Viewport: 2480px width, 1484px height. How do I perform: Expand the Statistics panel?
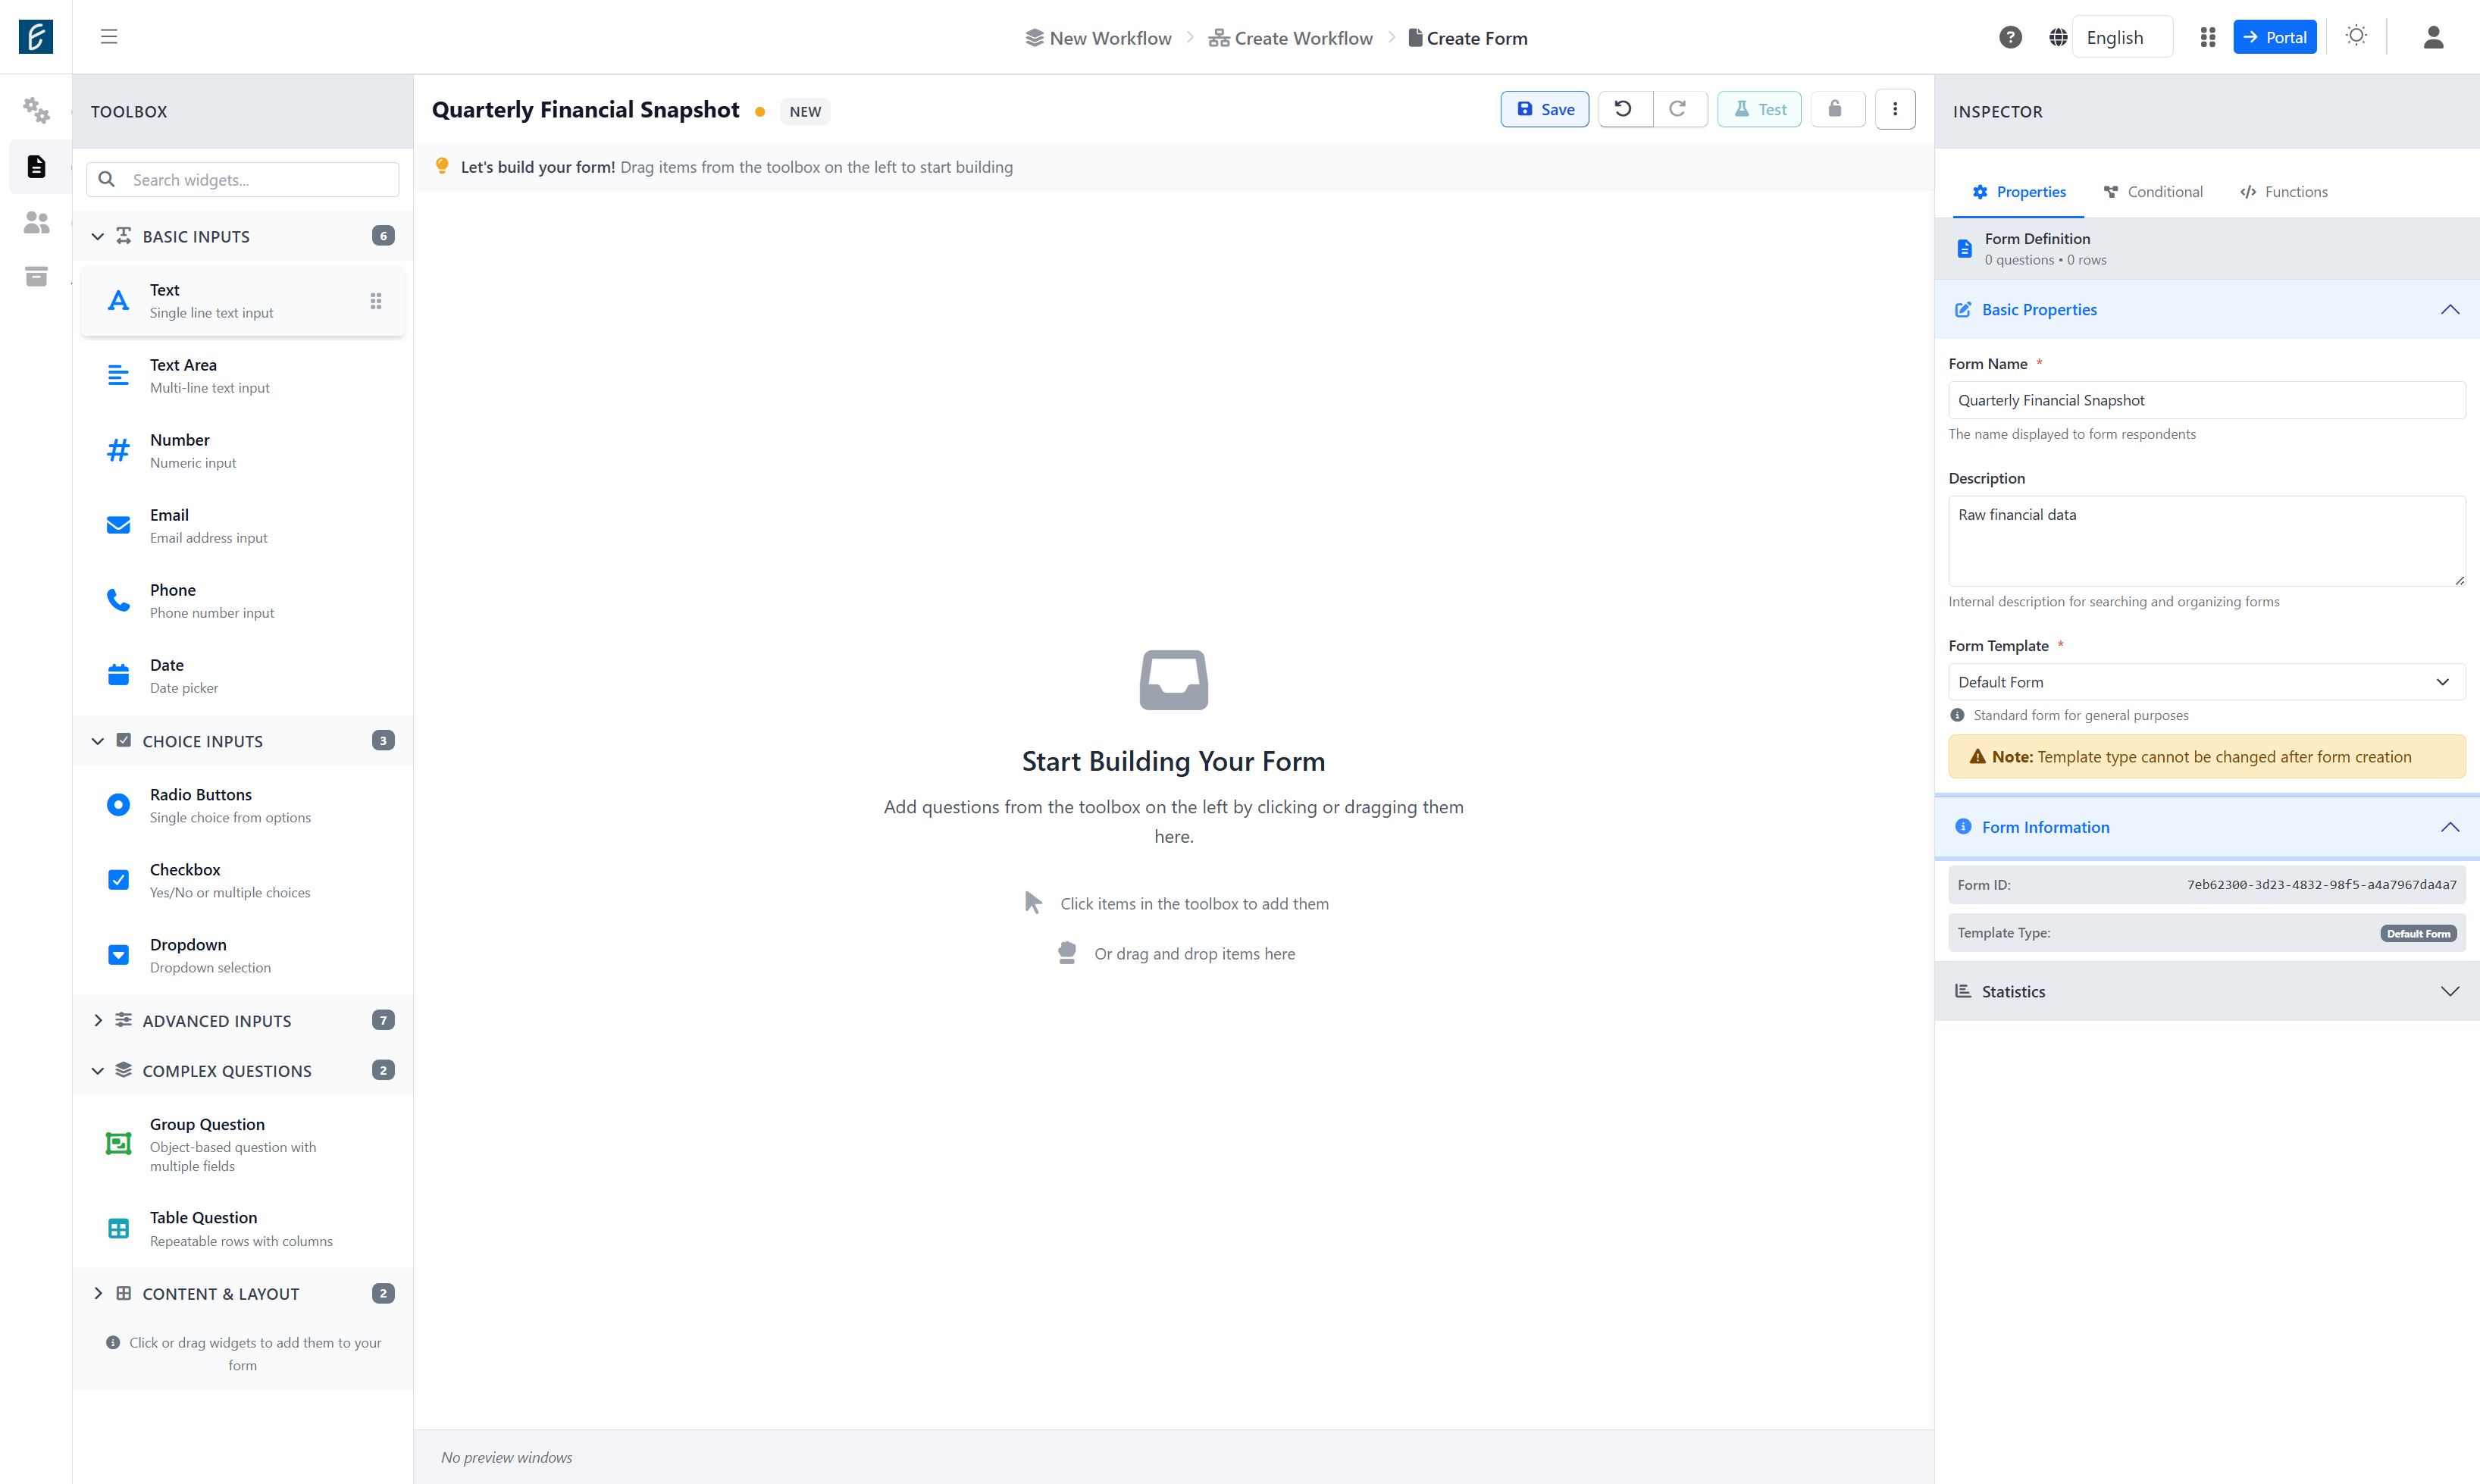[2207, 991]
